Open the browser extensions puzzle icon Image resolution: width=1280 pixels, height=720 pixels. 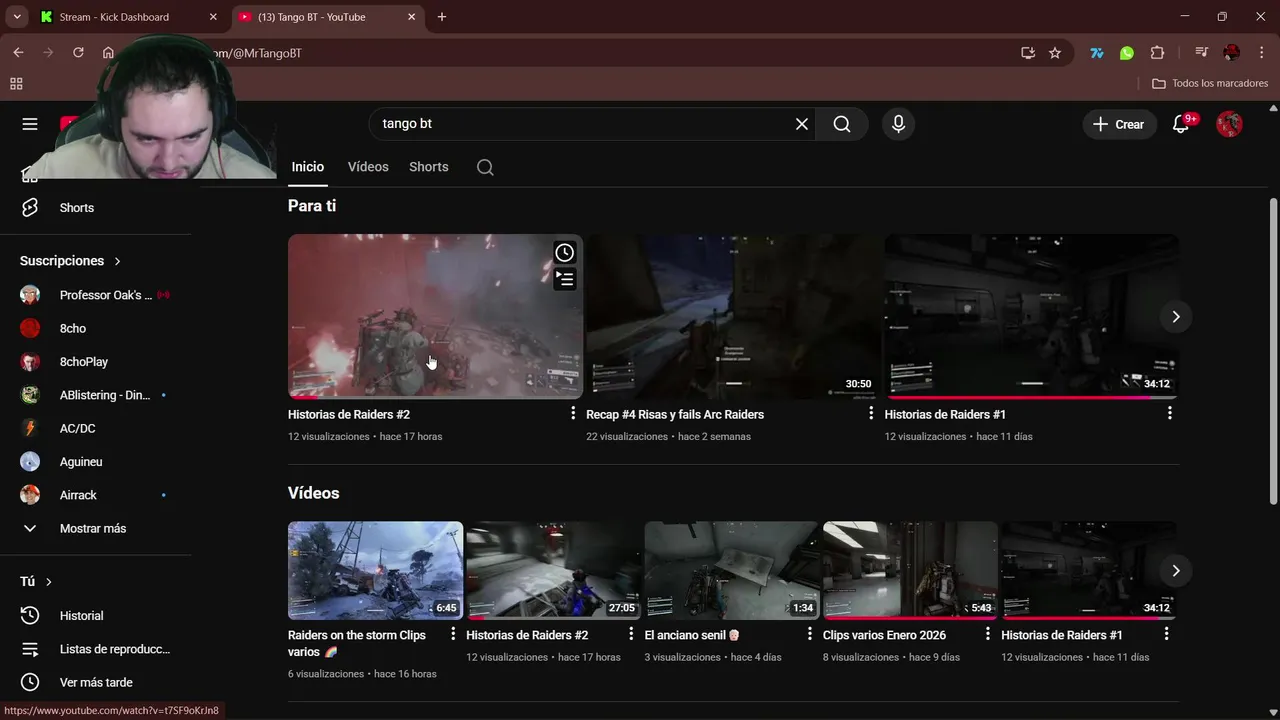(x=1157, y=53)
